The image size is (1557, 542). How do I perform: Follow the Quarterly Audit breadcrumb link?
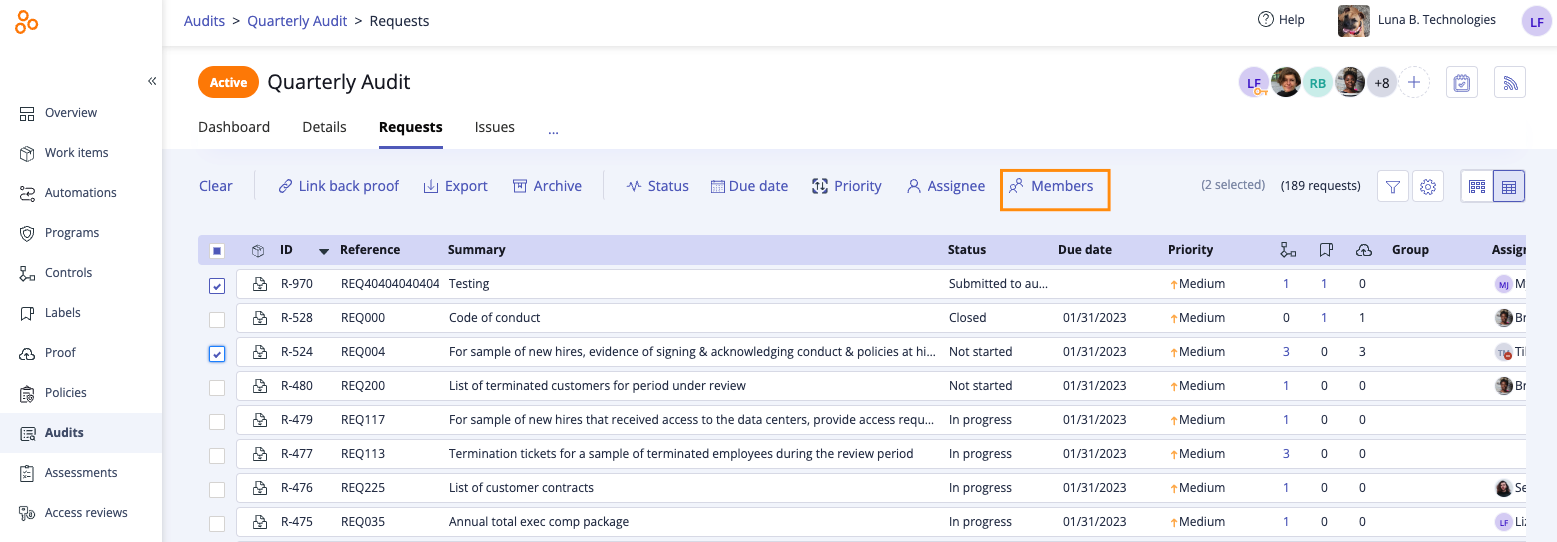(297, 20)
